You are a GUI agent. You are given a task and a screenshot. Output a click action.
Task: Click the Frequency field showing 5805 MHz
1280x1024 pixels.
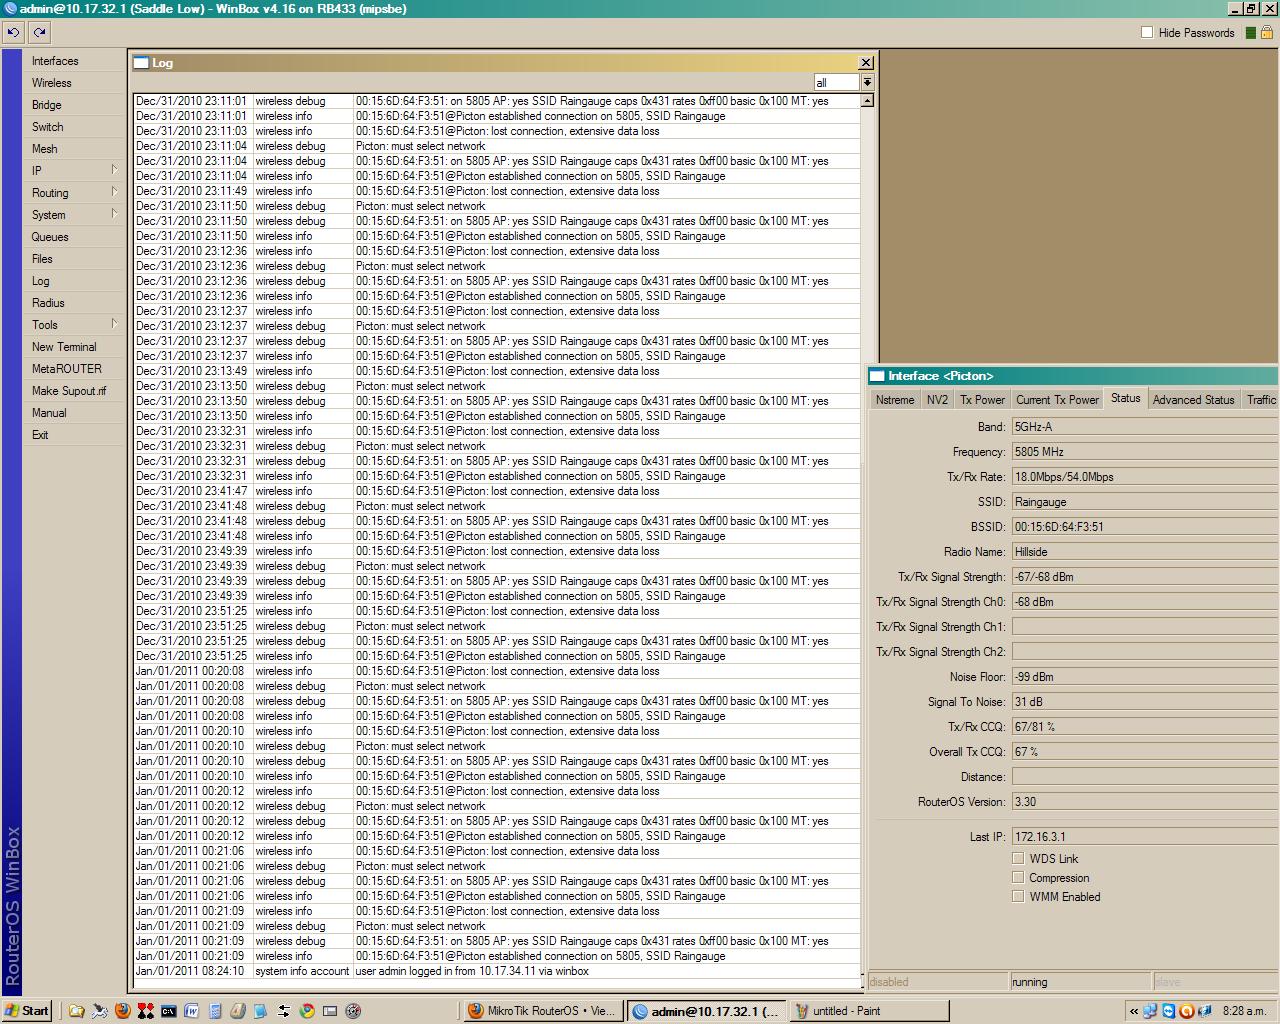tap(1145, 452)
